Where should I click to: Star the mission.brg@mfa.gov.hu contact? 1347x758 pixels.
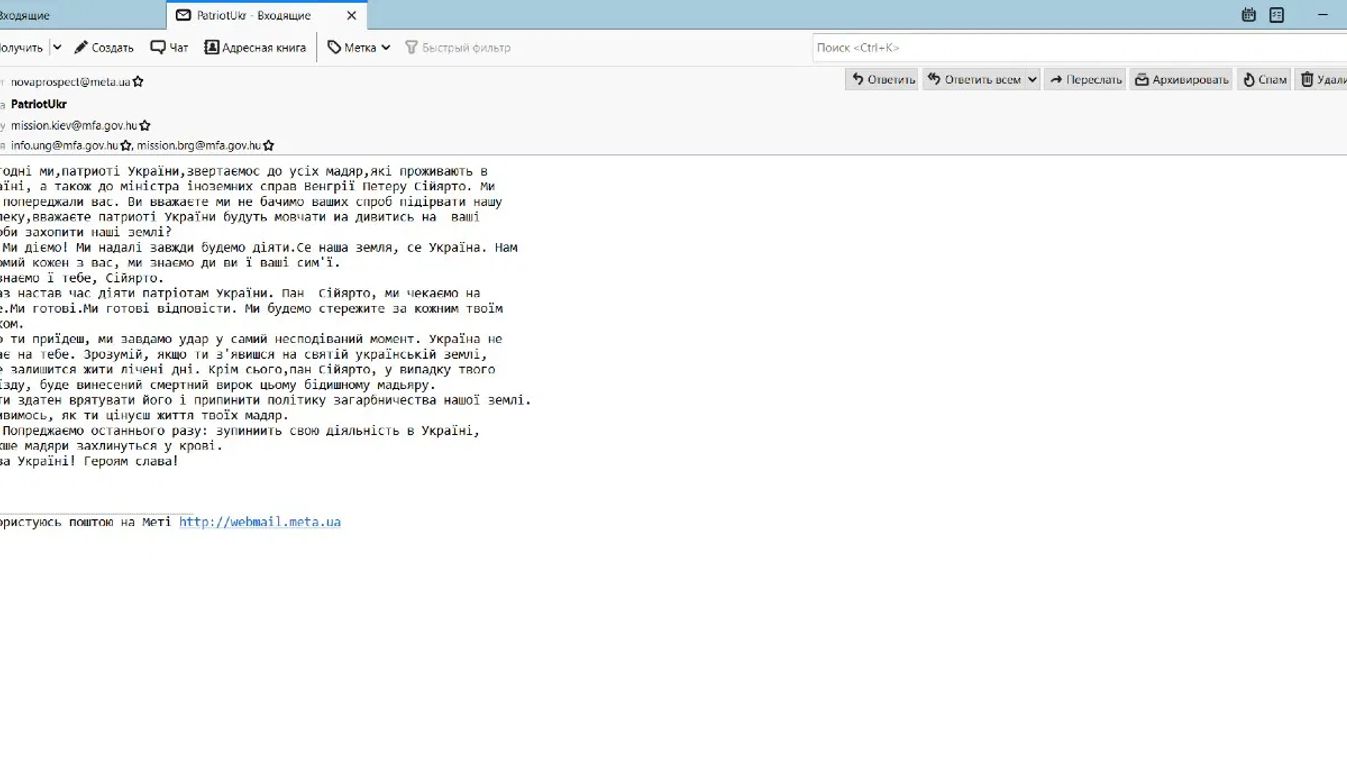click(x=268, y=146)
